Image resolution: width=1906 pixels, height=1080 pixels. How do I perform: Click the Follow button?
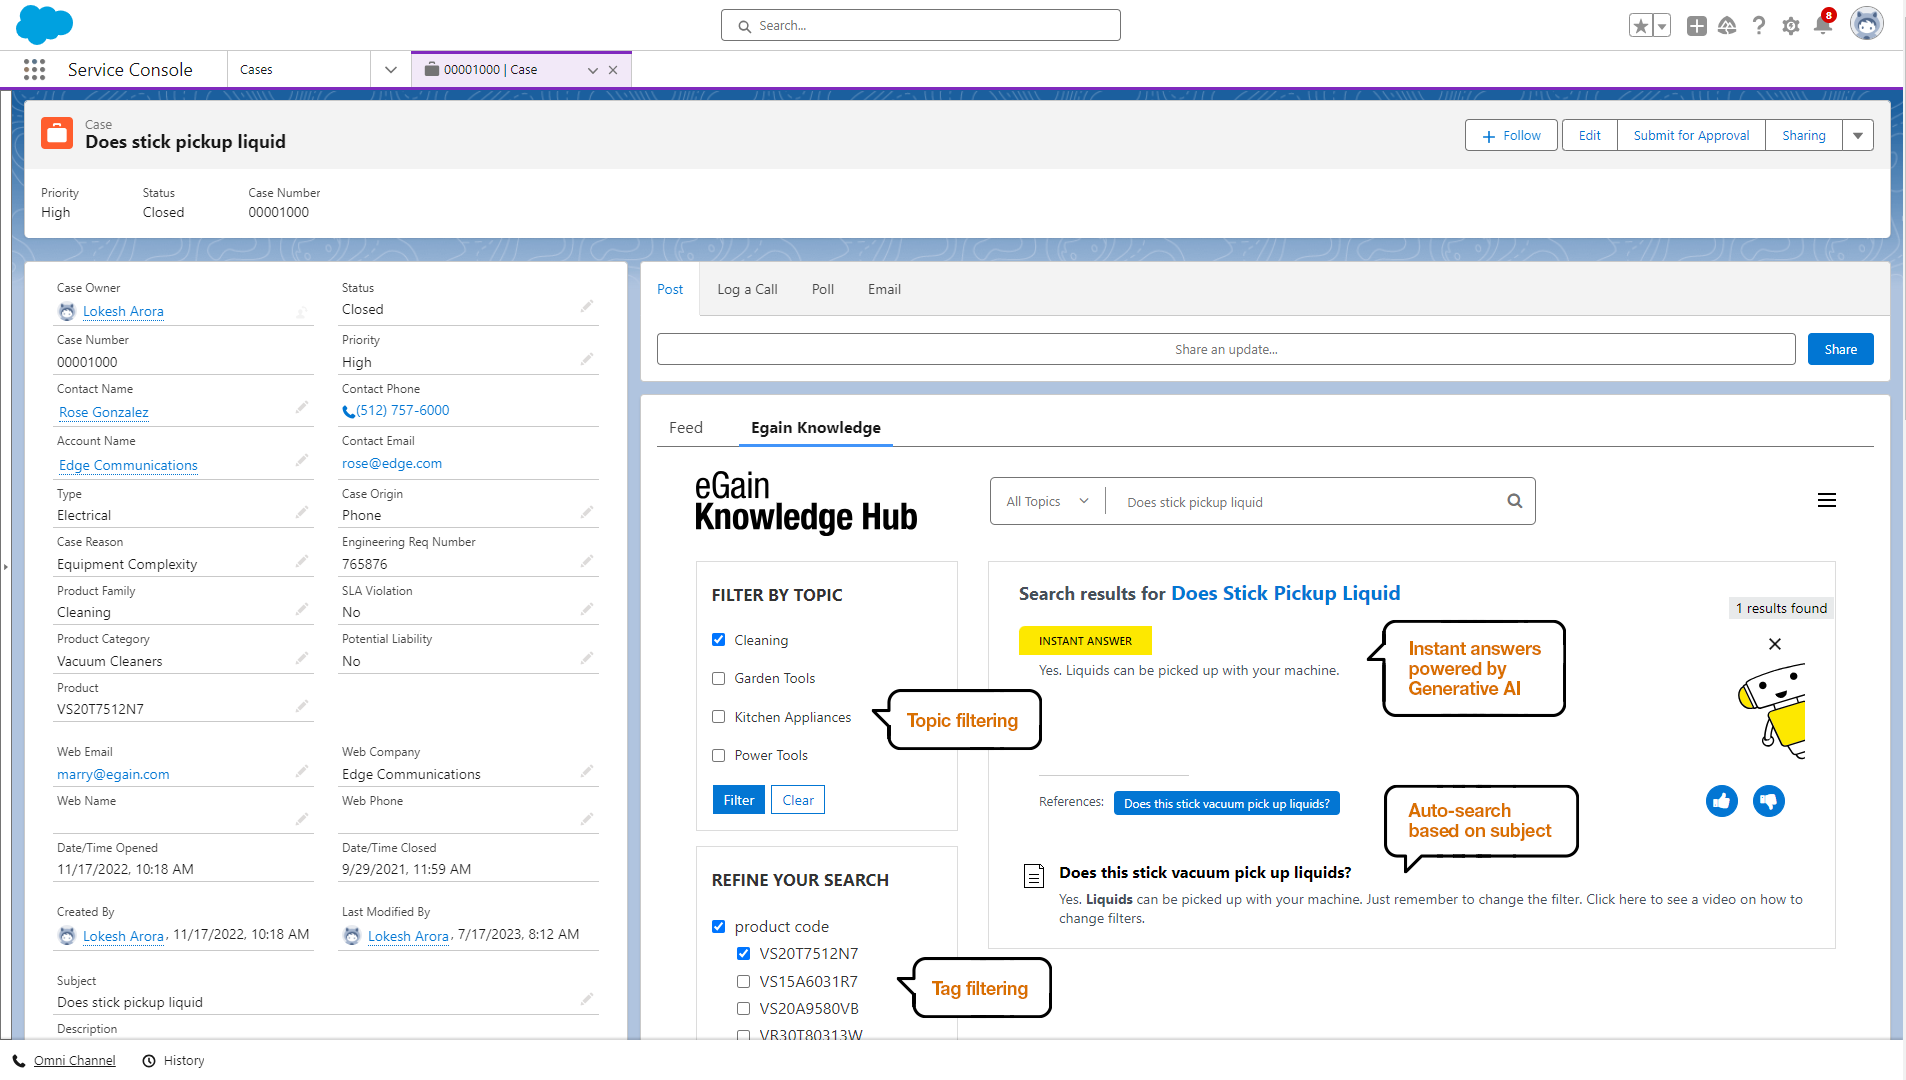point(1511,136)
